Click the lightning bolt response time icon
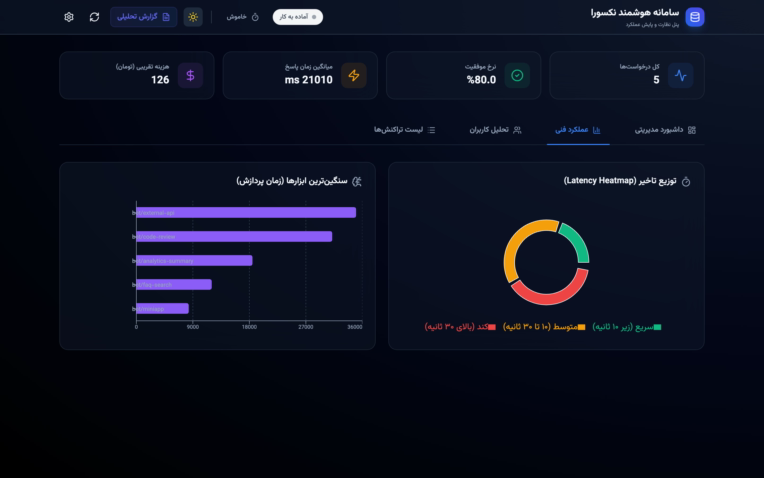The height and width of the screenshot is (478, 764). pos(354,76)
